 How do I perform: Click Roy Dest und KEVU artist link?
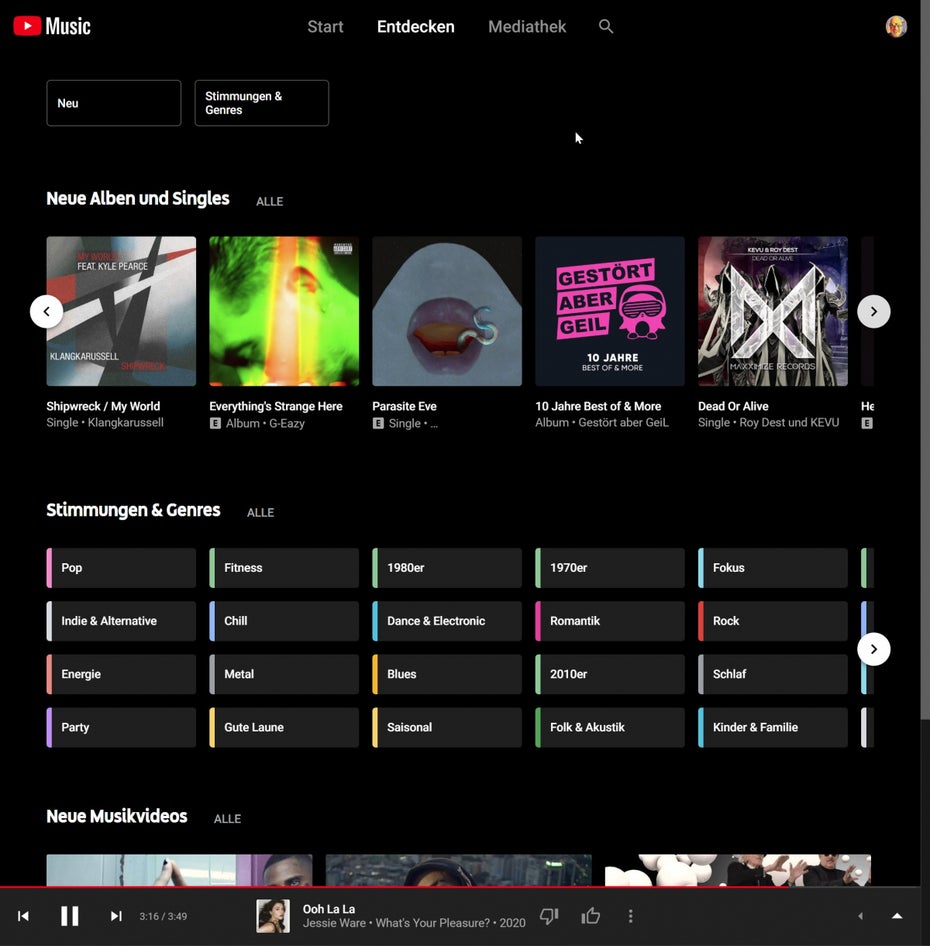(x=789, y=422)
